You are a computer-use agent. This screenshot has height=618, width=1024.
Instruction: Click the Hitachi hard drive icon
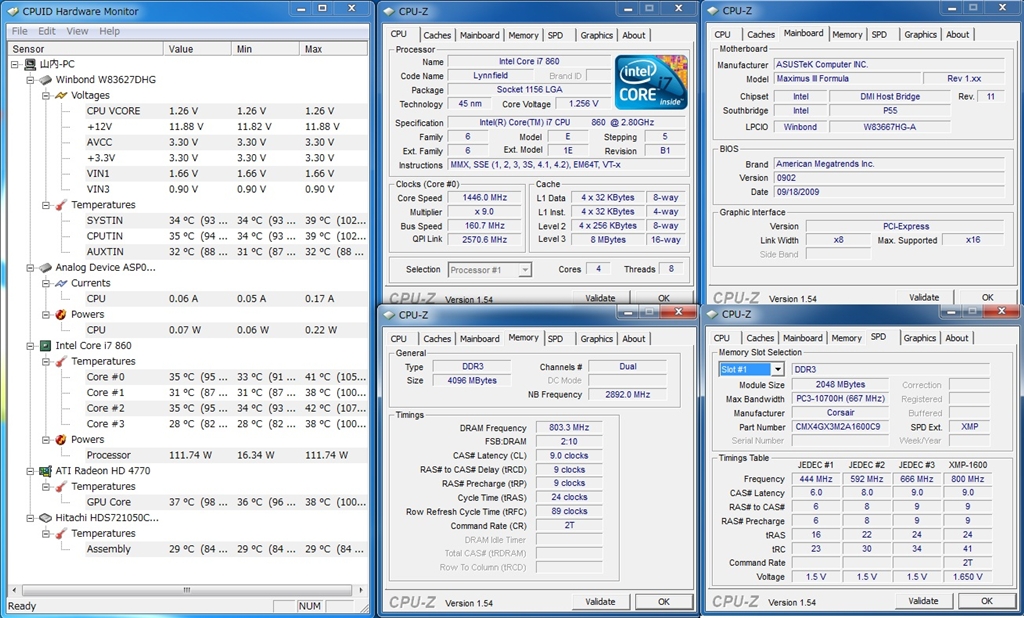[x=45, y=518]
